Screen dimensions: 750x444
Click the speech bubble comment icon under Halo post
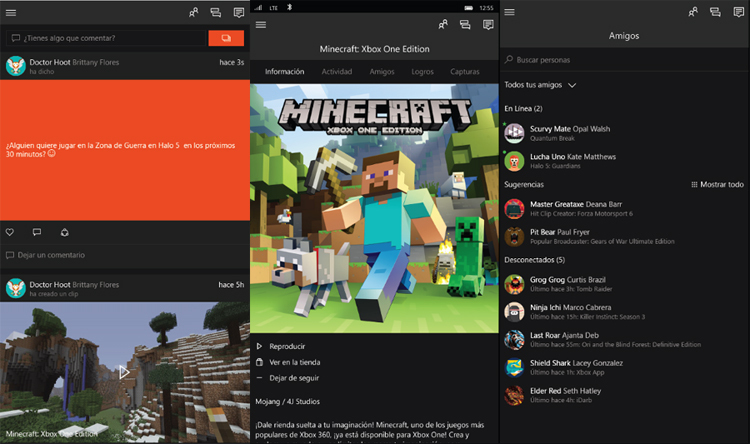click(x=37, y=232)
